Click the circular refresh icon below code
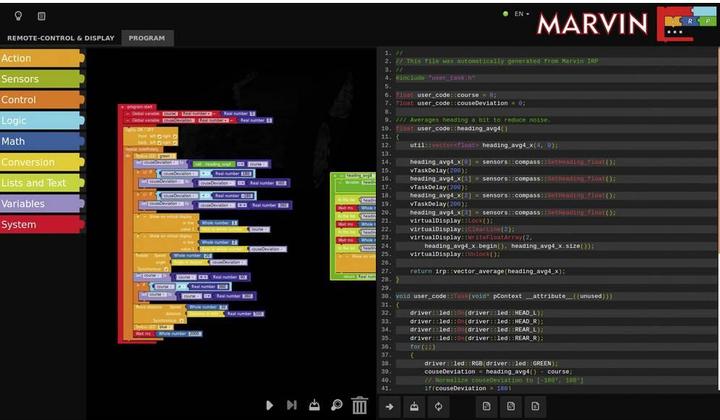Screen dimensions: 720x420 (439, 407)
